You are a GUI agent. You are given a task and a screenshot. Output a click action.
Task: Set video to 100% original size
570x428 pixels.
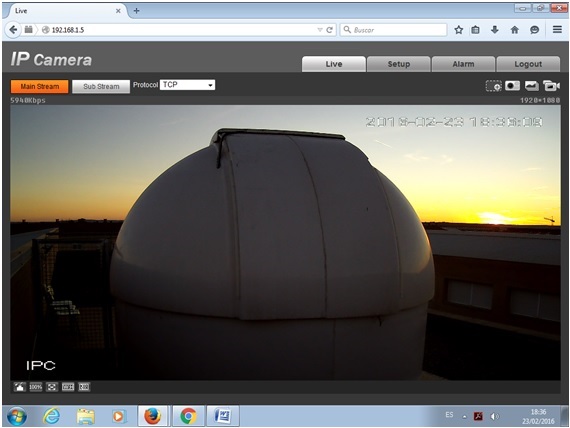tap(36, 387)
